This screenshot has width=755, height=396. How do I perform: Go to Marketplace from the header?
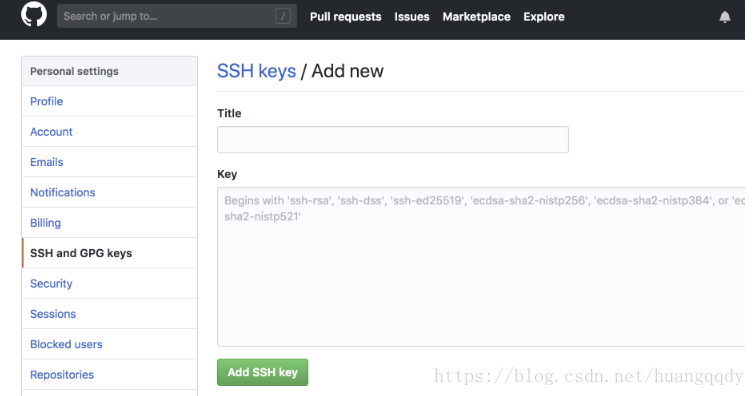476,17
